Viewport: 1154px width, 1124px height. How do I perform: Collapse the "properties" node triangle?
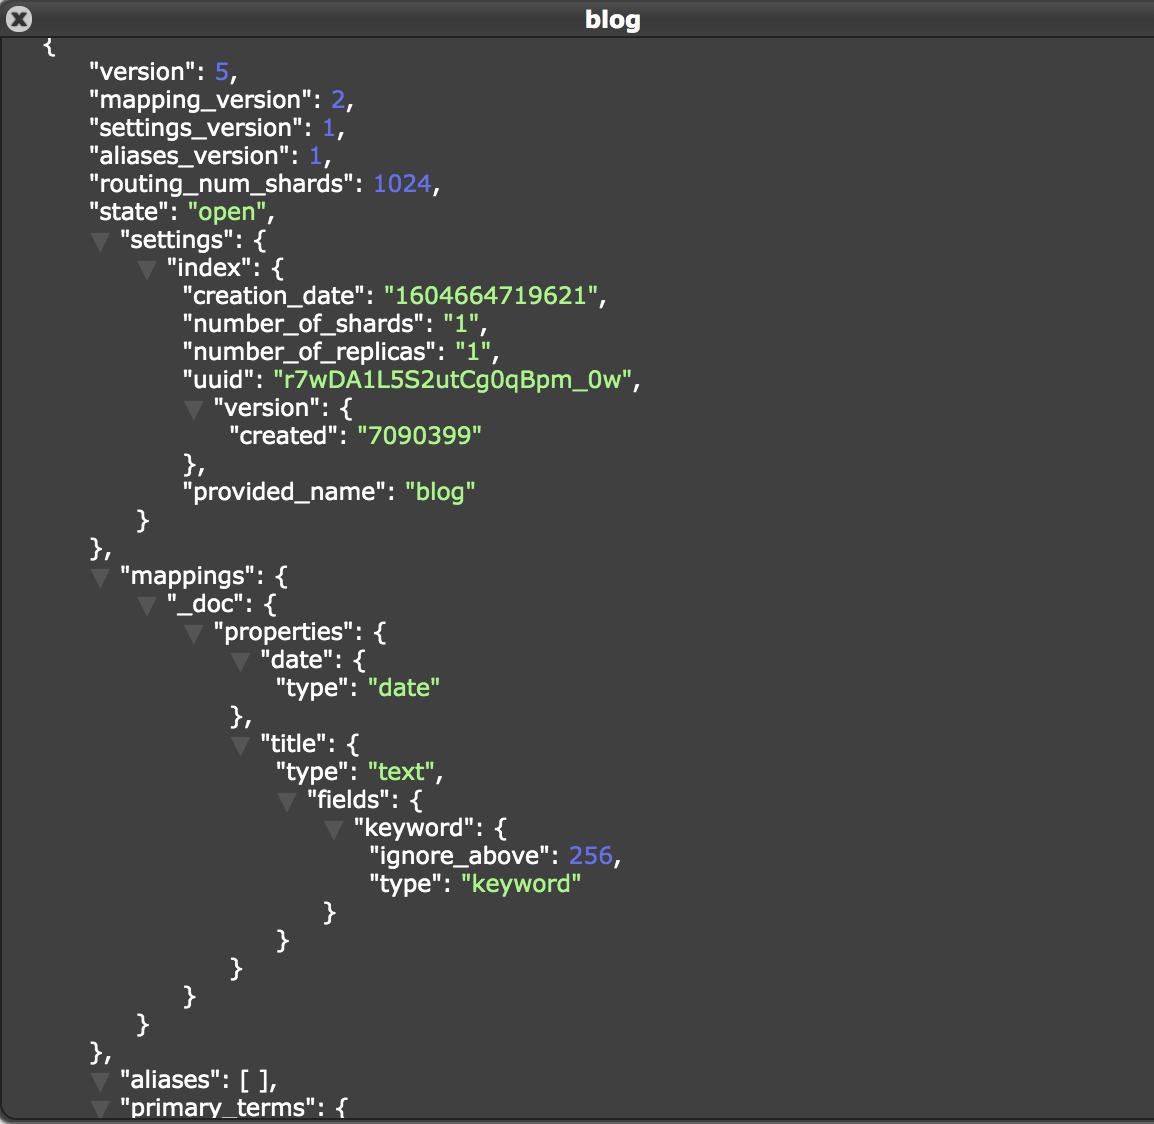click(194, 633)
